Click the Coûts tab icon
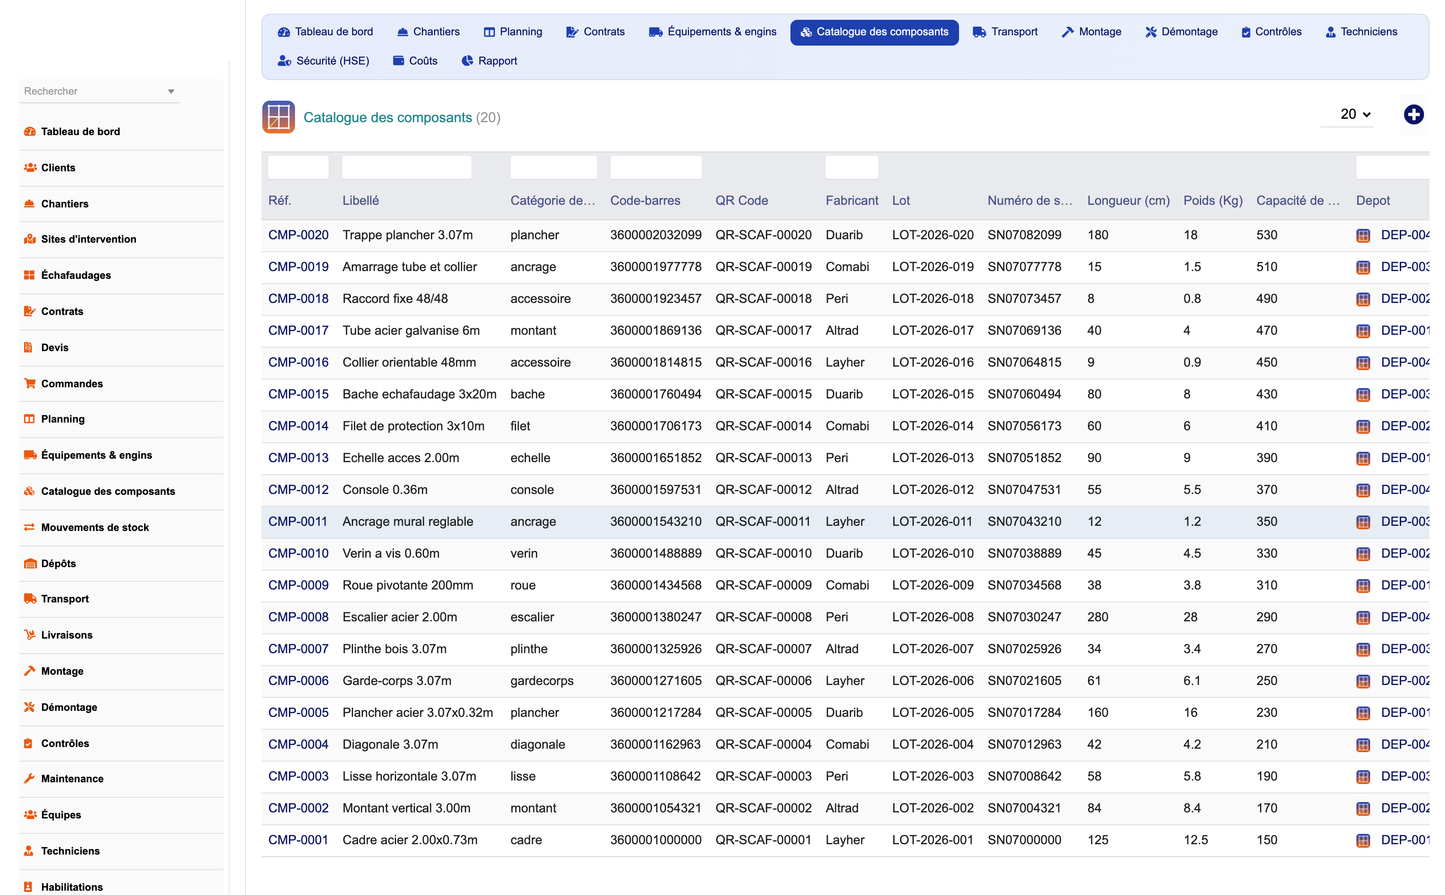This screenshot has width=1445, height=895. 398,61
